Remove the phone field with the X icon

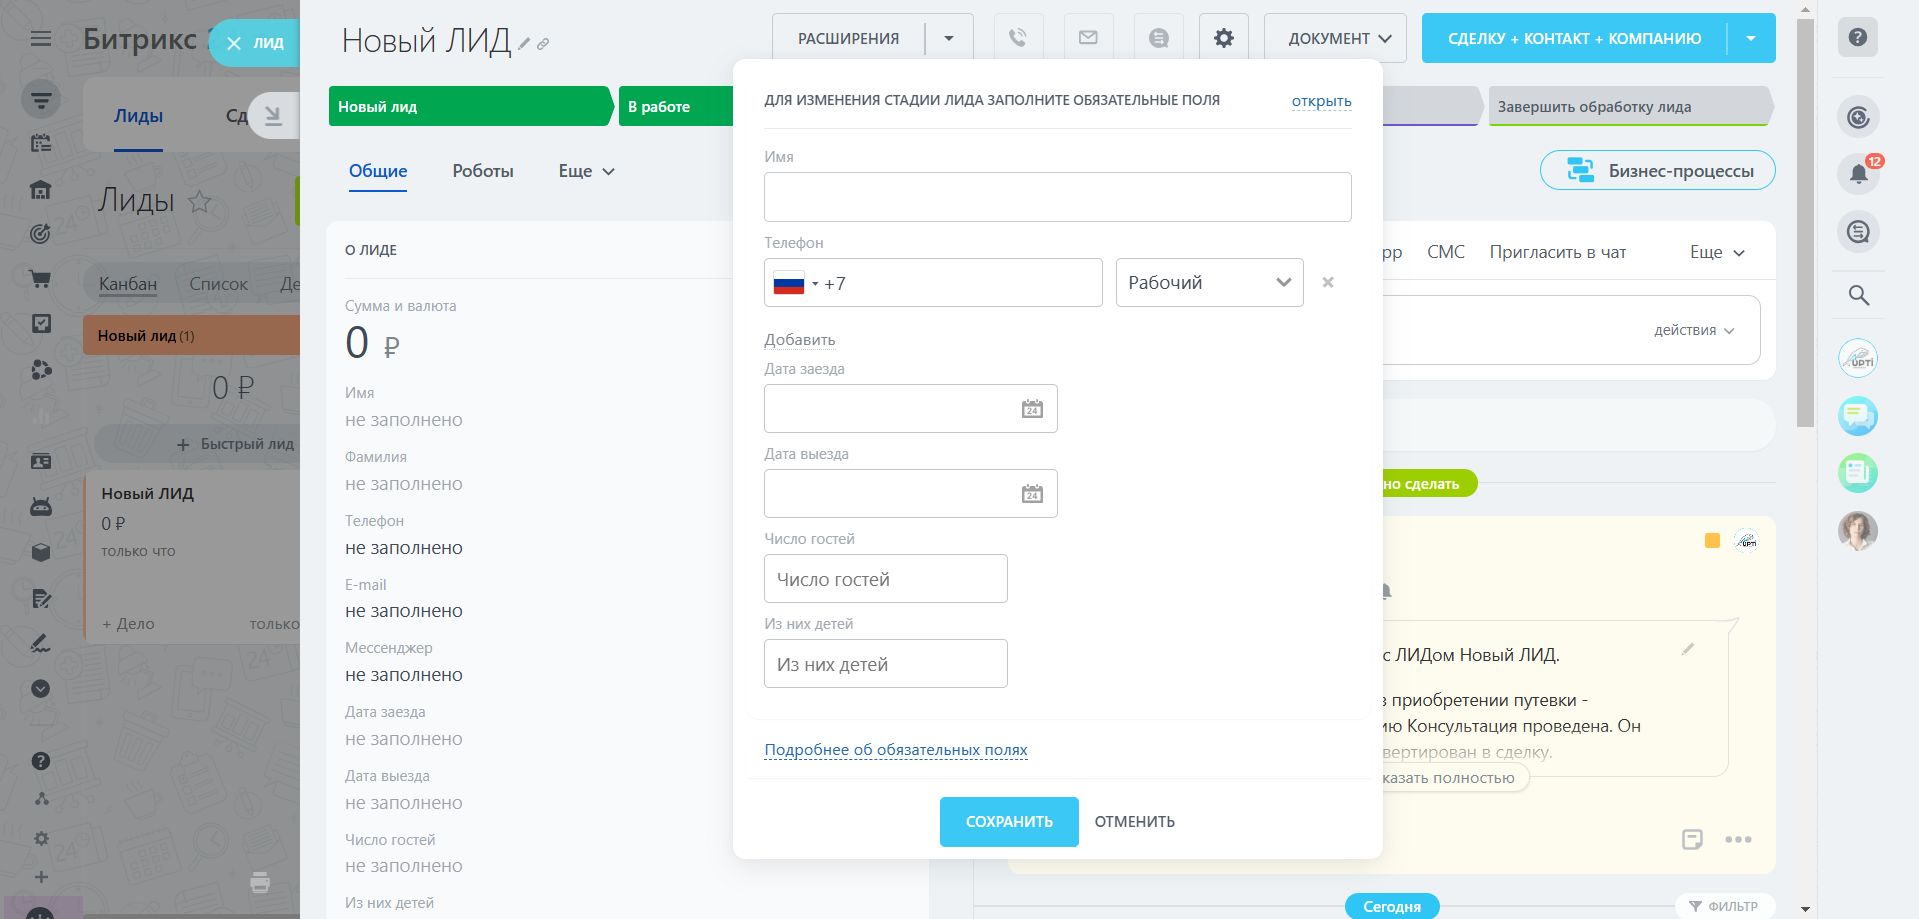pos(1328,282)
